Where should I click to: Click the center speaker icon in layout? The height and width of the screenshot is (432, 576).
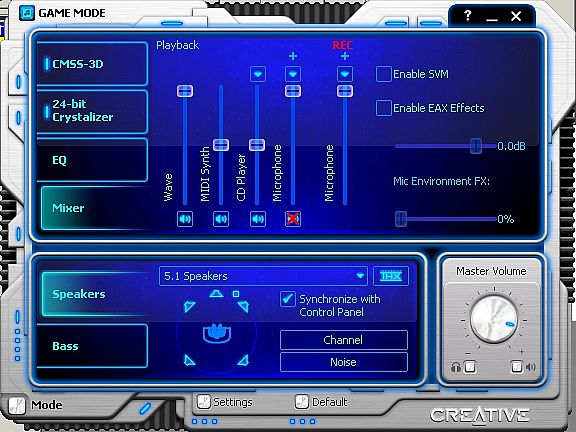[216, 294]
